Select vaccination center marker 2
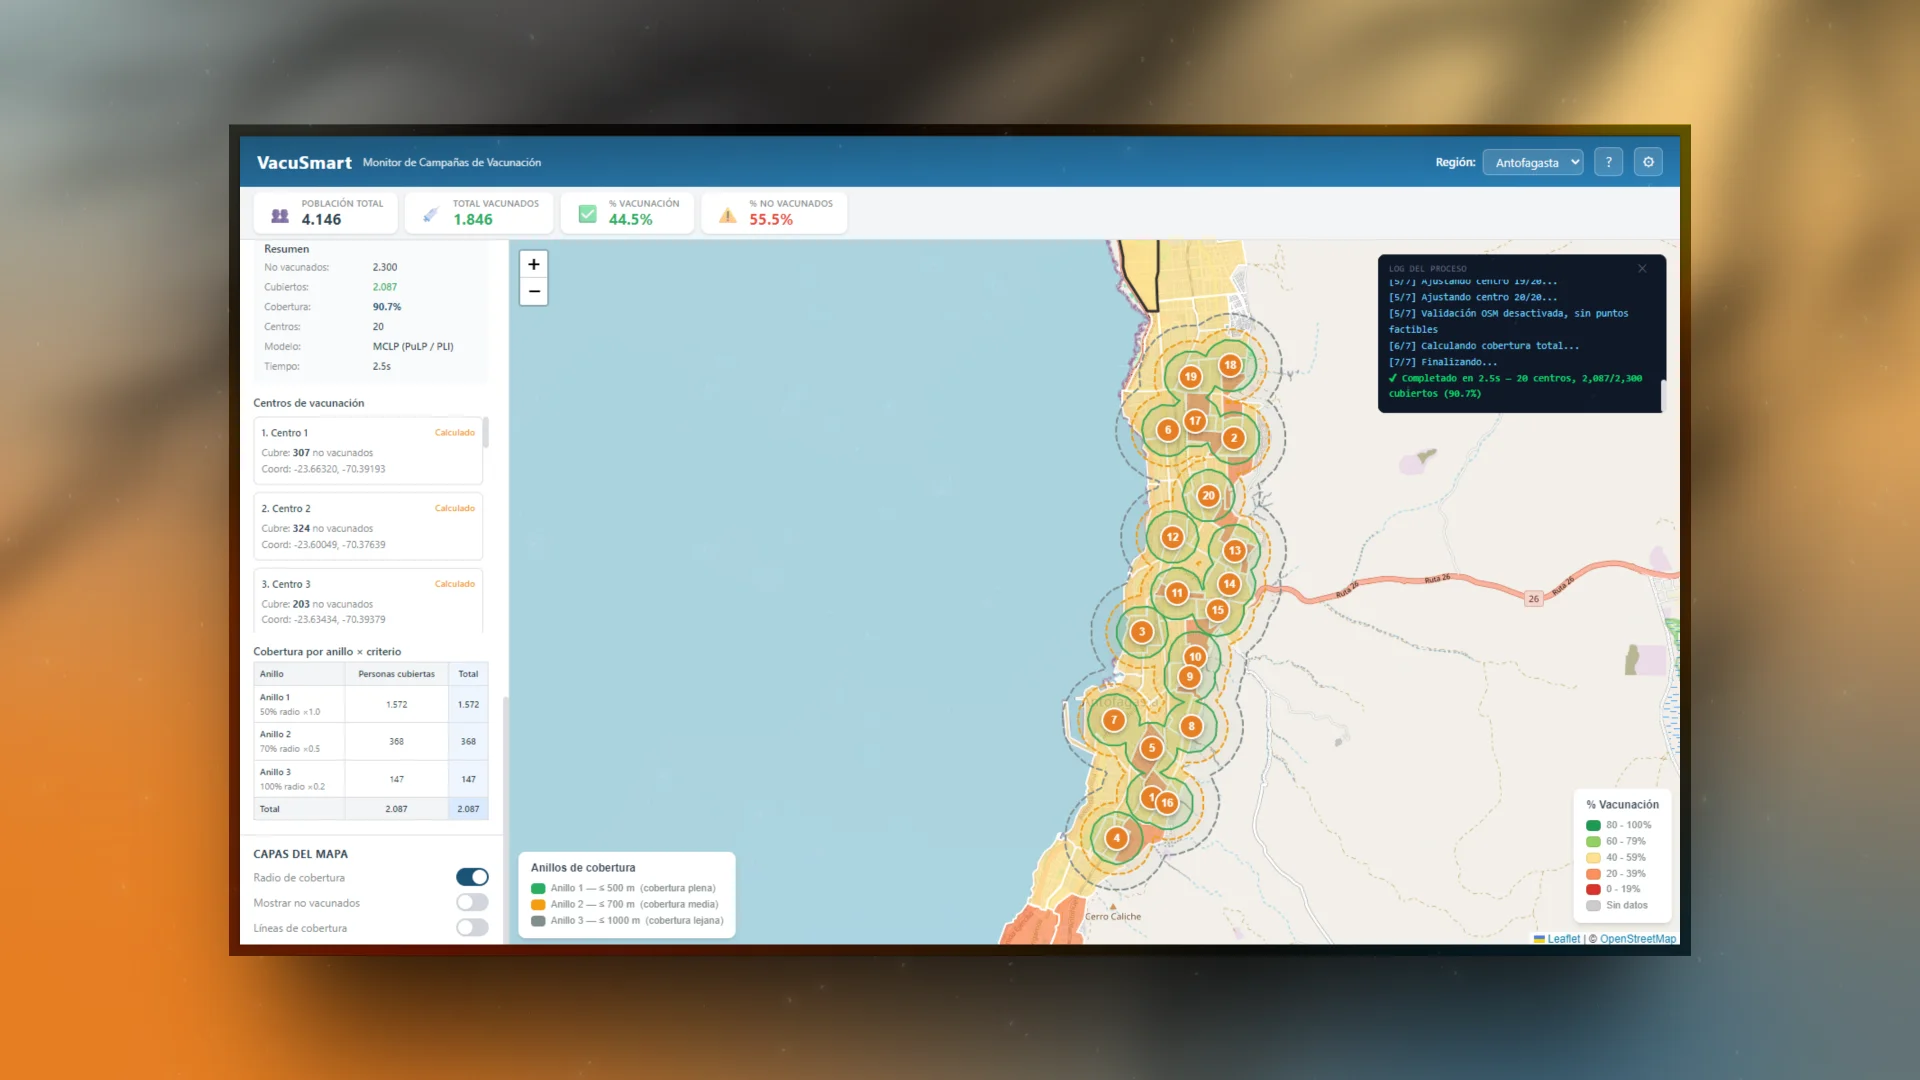 click(x=1234, y=438)
